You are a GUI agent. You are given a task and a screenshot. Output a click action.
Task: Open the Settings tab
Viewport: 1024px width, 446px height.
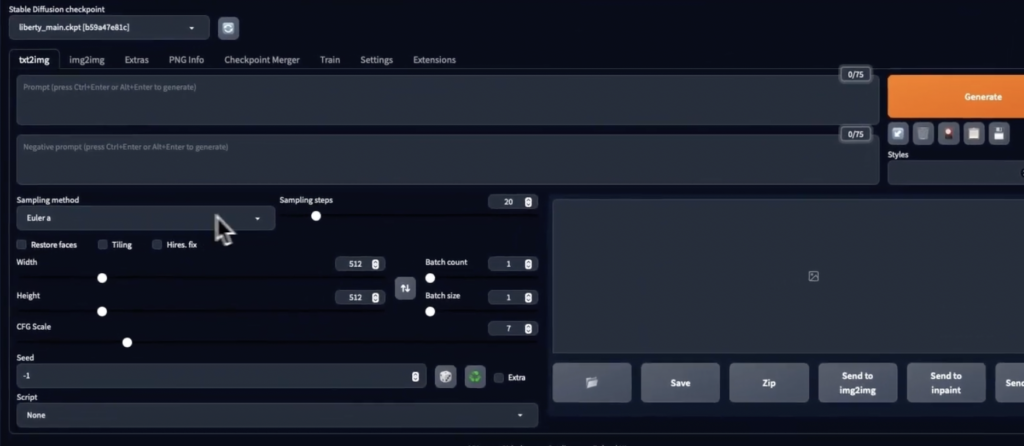pyautogui.click(x=377, y=59)
